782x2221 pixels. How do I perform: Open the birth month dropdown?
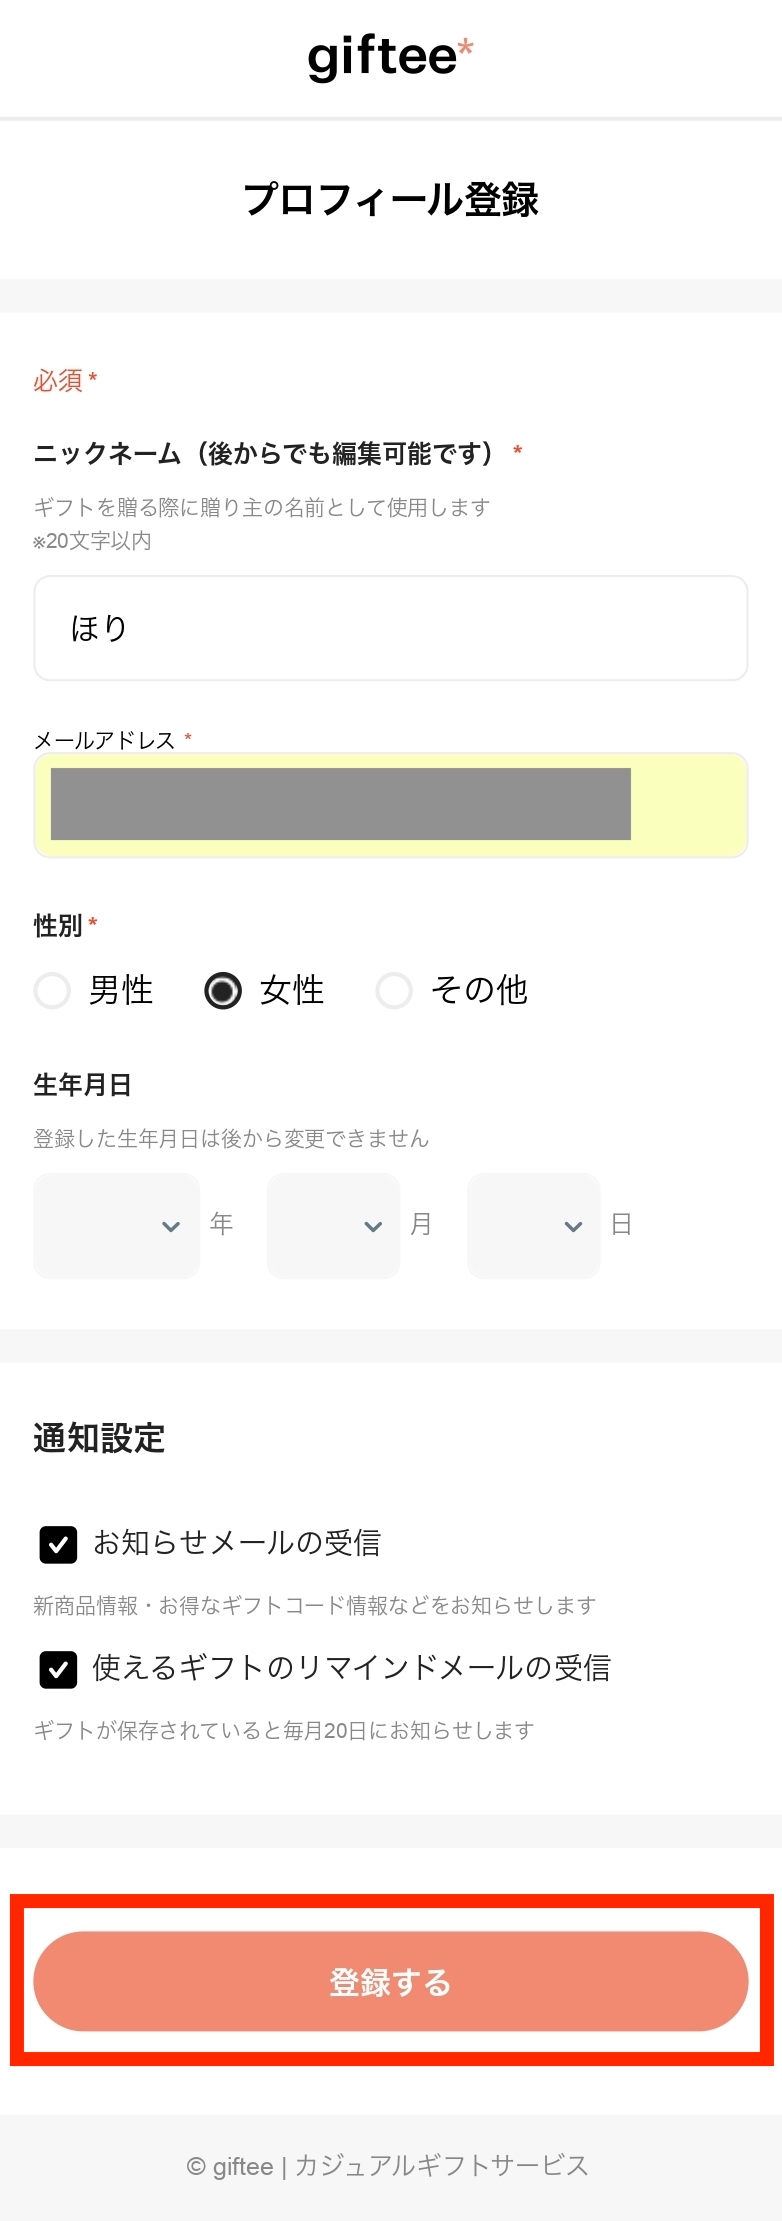(333, 1225)
